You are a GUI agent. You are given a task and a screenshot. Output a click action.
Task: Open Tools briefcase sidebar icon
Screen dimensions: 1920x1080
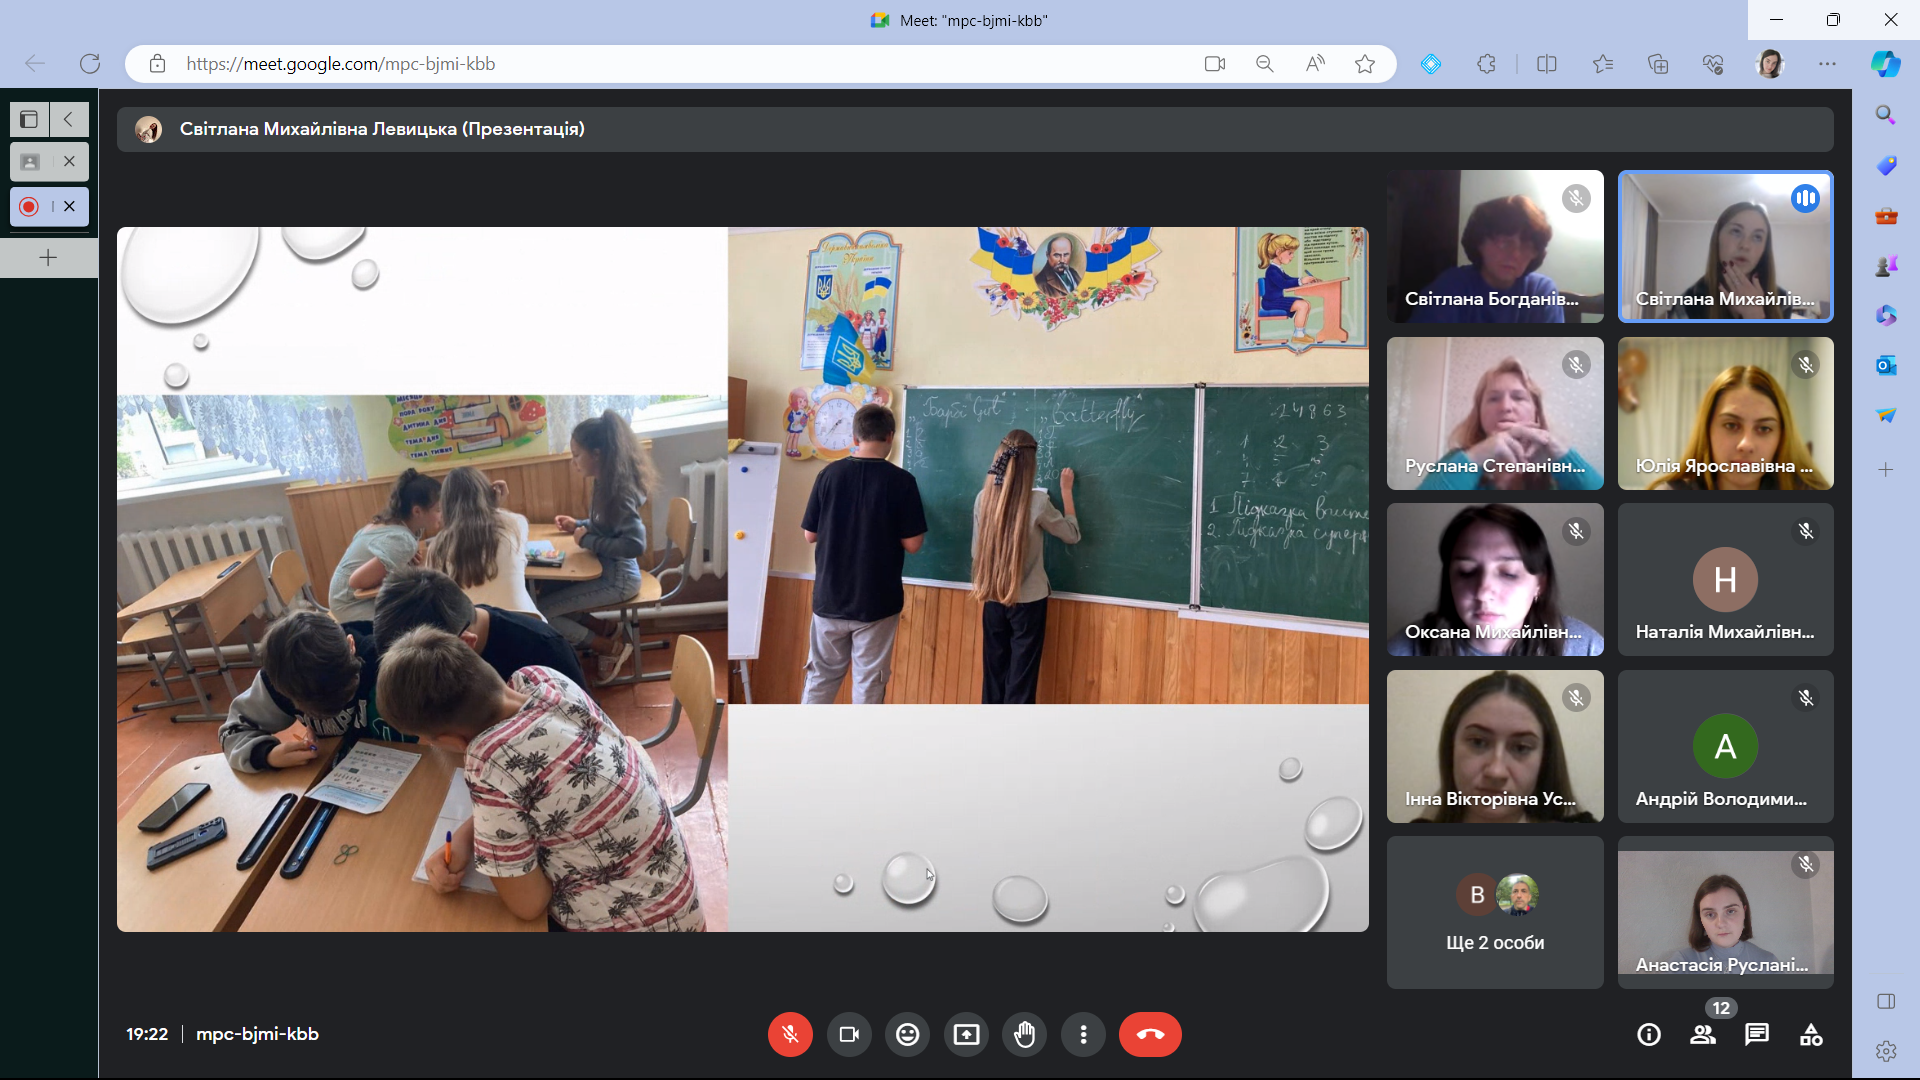click(1886, 215)
